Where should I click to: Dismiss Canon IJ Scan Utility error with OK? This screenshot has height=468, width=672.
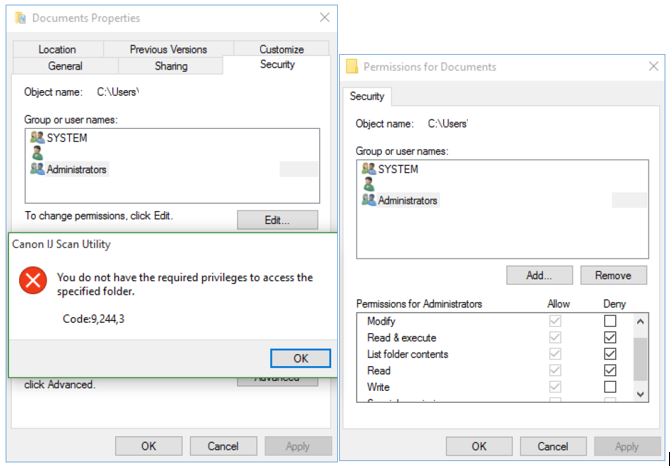pyautogui.click(x=300, y=358)
